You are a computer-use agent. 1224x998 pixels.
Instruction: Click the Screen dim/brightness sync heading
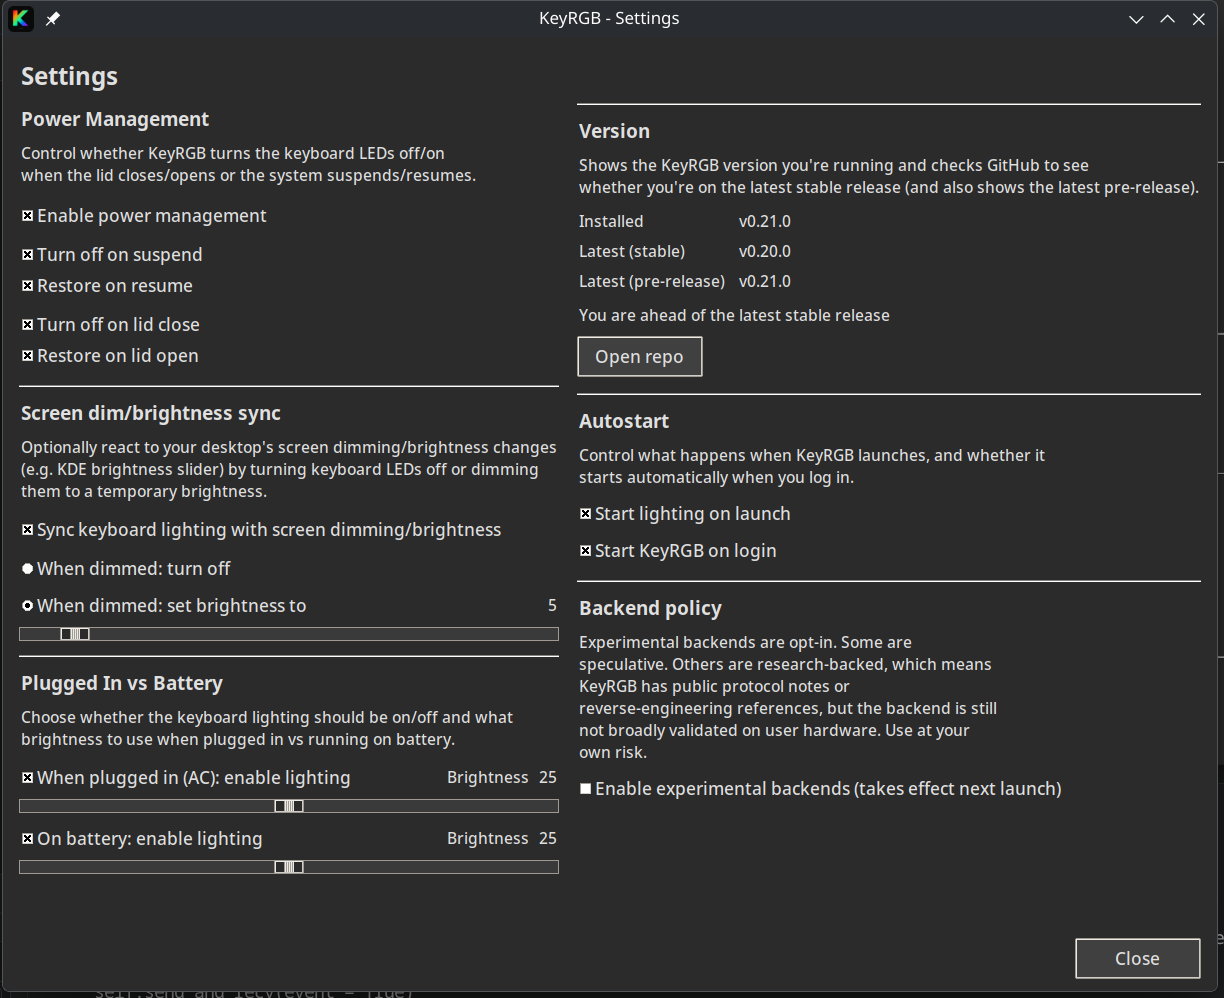[x=151, y=413]
